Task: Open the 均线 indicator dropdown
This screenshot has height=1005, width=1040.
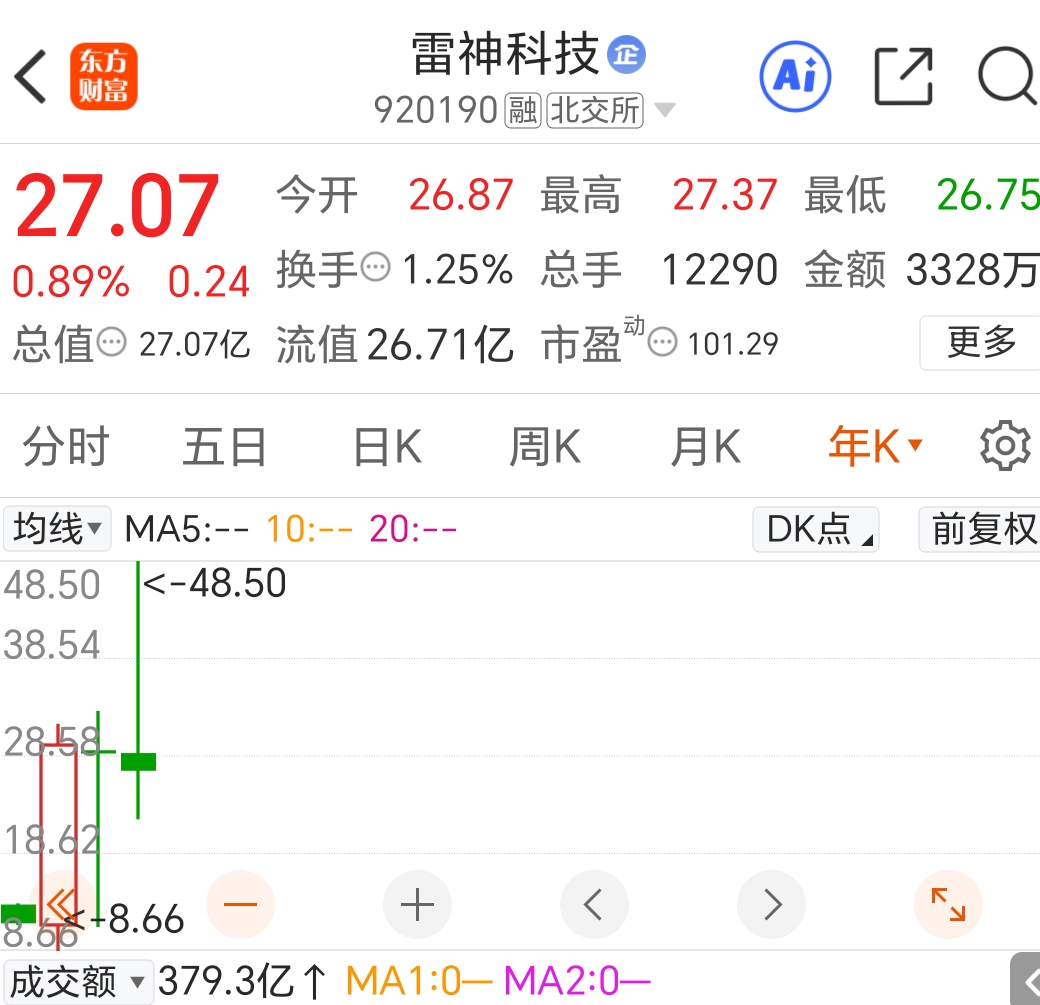Action: 57,529
